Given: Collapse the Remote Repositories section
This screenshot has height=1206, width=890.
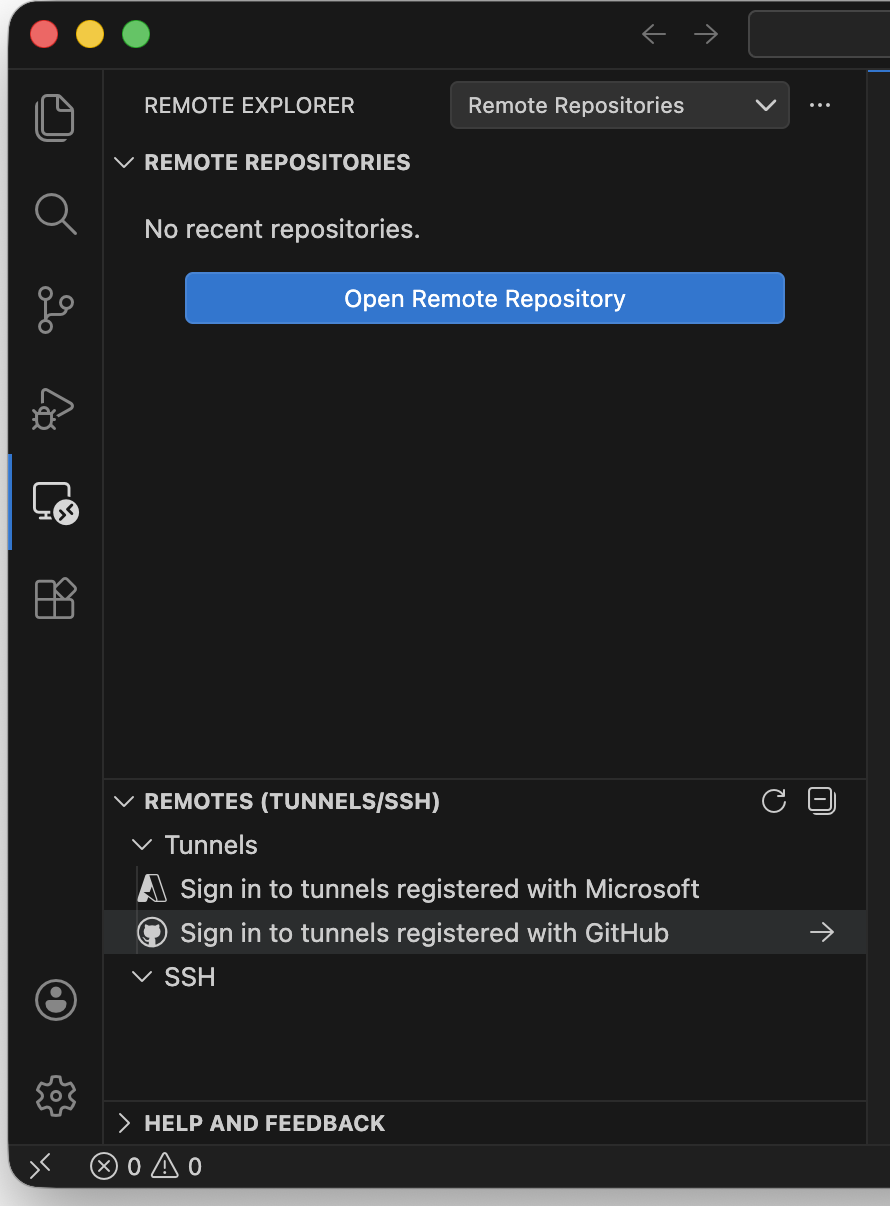Looking at the screenshot, I should 125,162.
